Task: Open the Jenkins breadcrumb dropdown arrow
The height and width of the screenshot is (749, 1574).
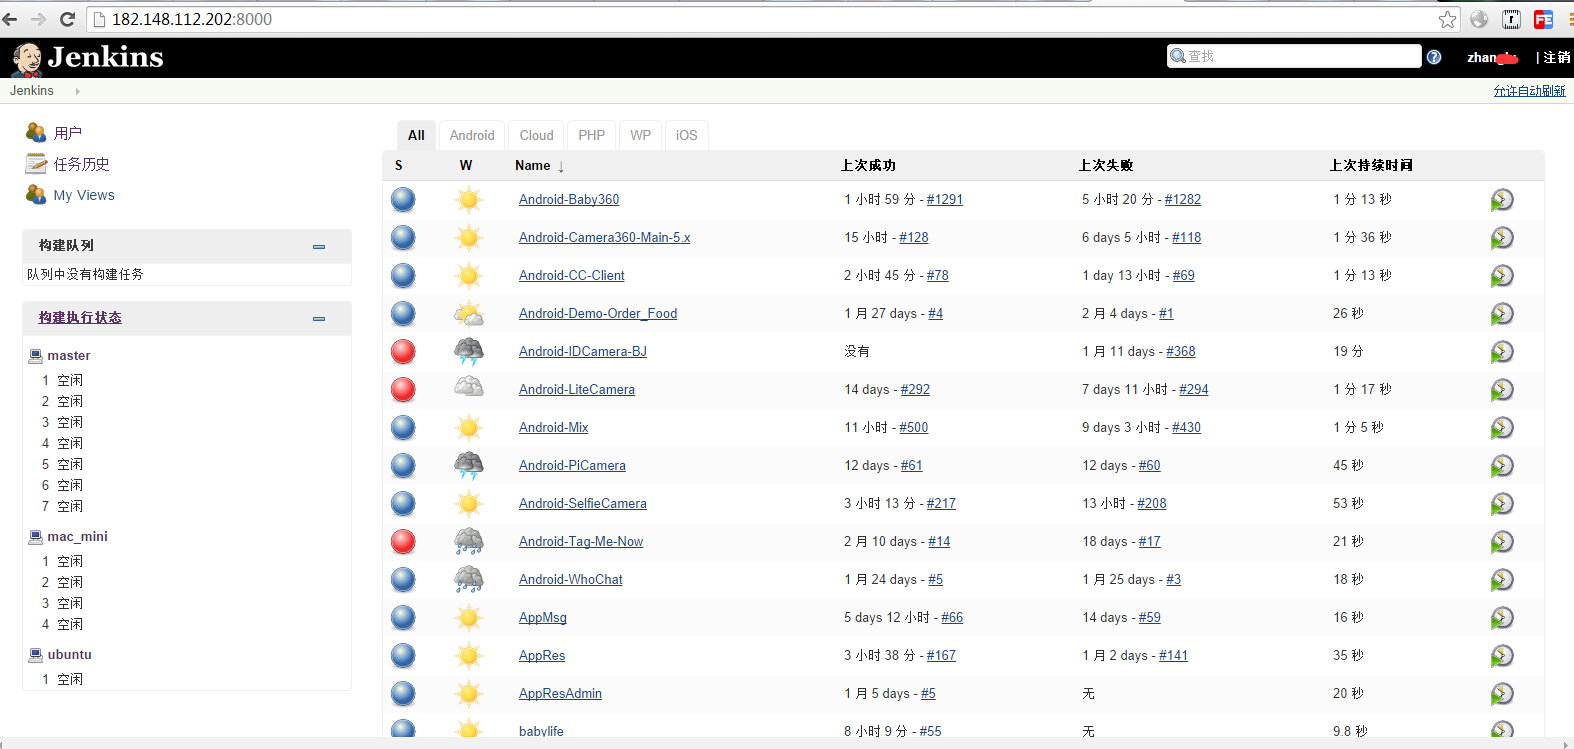Action: [x=77, y=91]
